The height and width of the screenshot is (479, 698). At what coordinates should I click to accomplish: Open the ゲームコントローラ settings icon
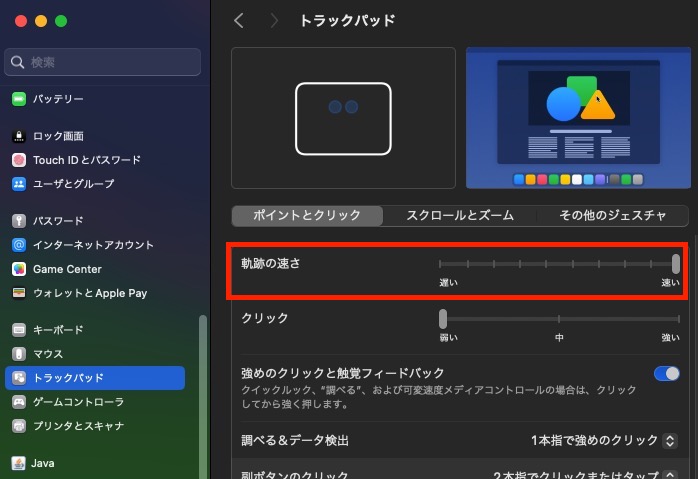(x=18, y=402)
